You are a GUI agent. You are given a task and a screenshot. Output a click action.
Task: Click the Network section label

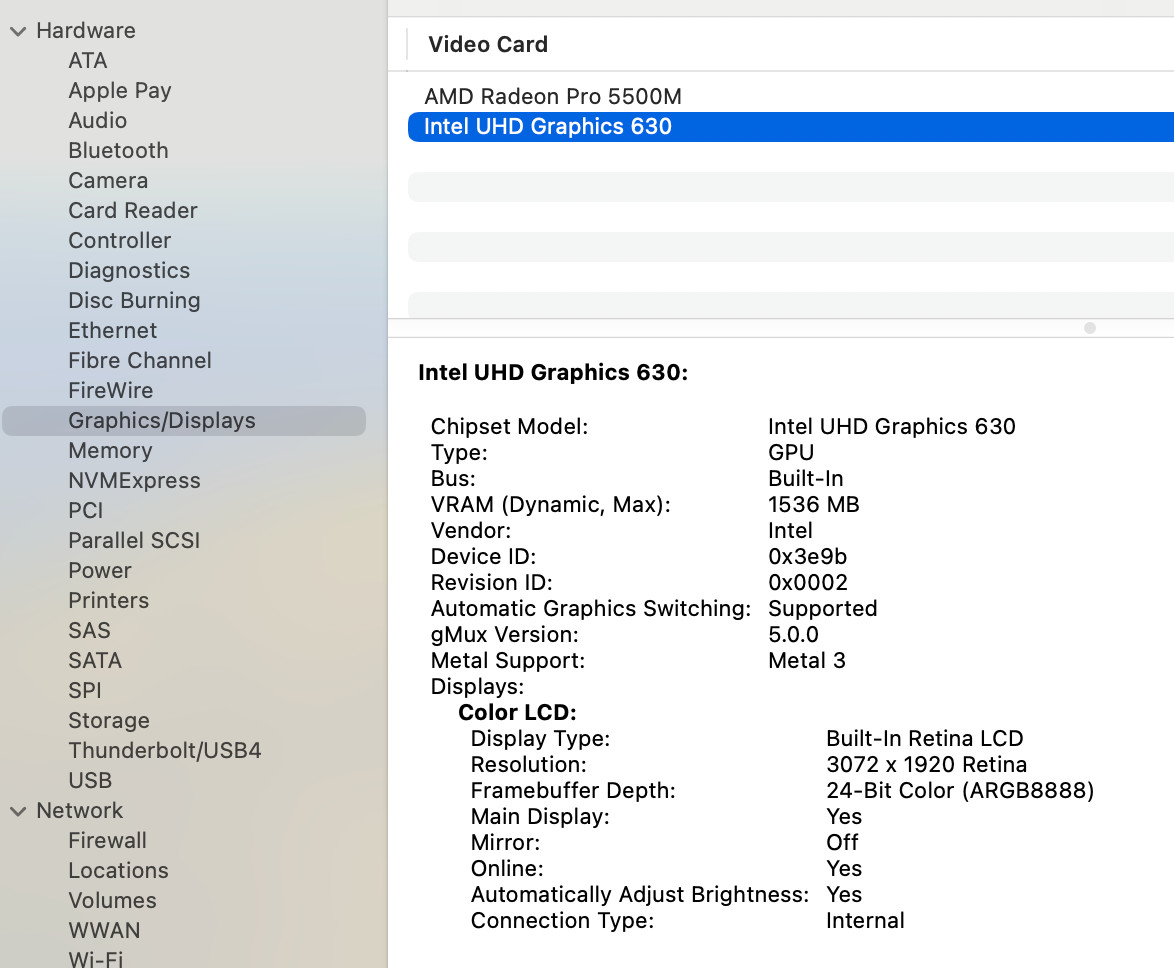point(79,810)
